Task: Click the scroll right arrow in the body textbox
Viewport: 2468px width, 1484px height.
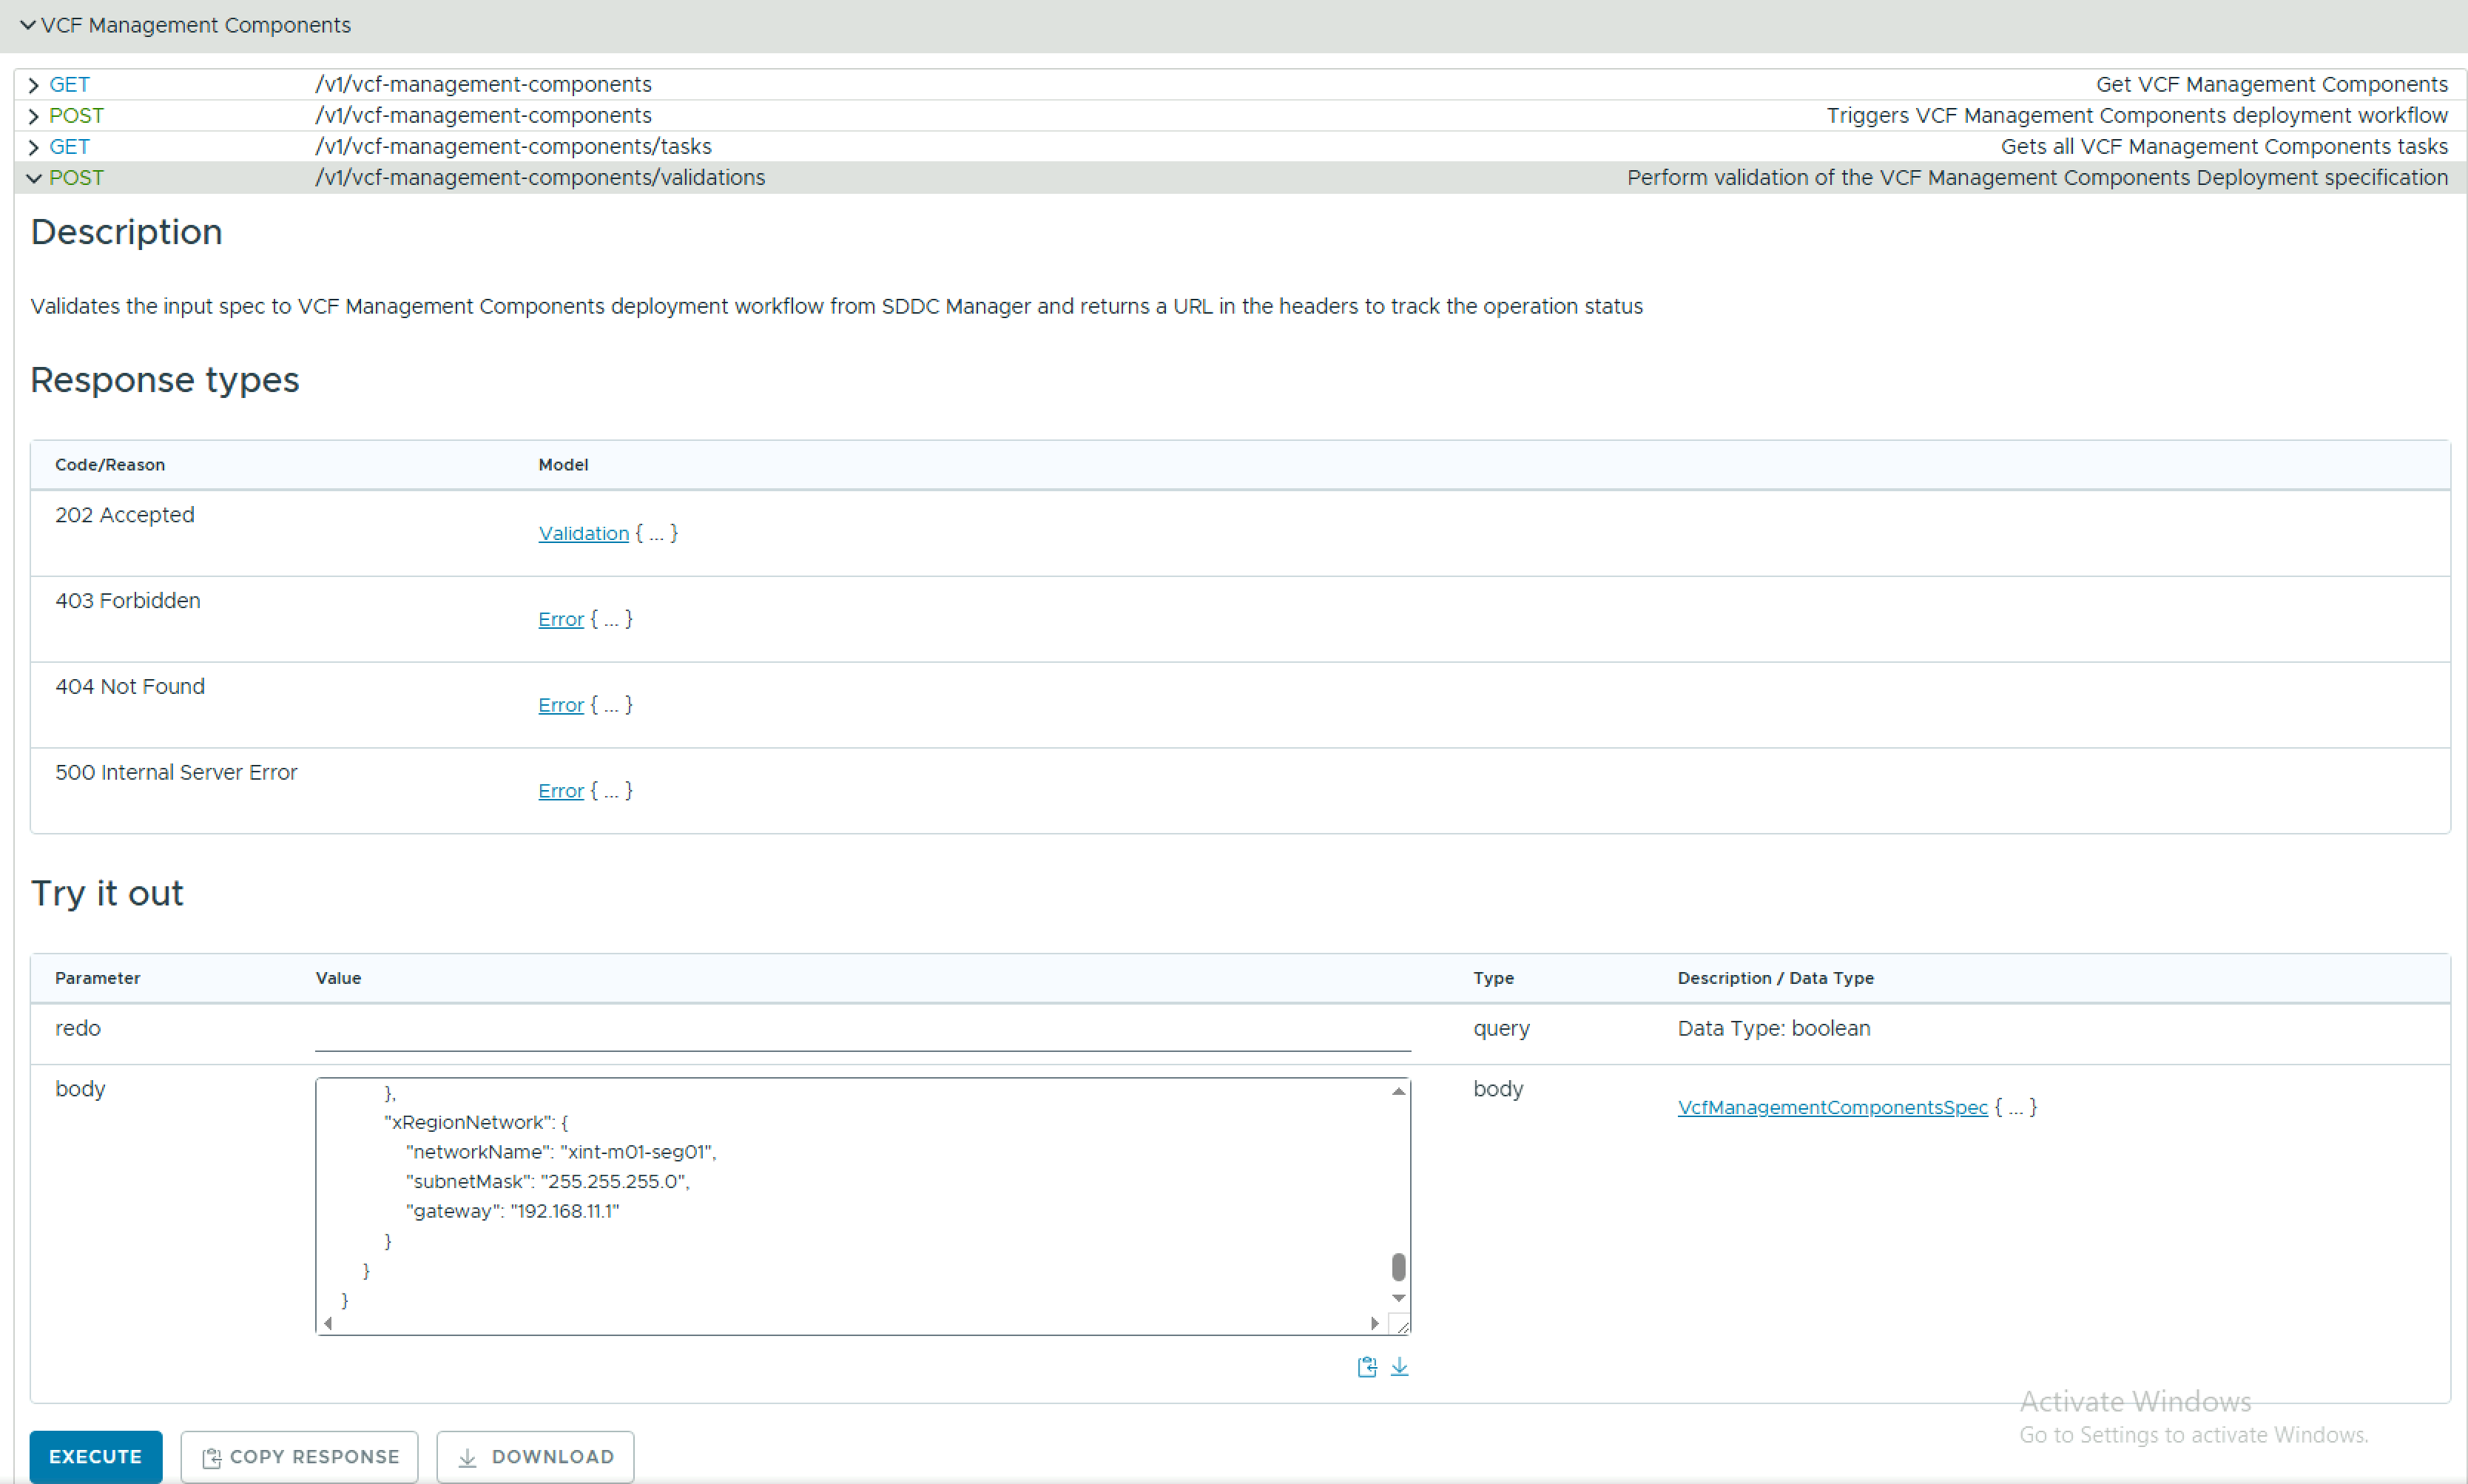Action: (x=1375, y=1323)
